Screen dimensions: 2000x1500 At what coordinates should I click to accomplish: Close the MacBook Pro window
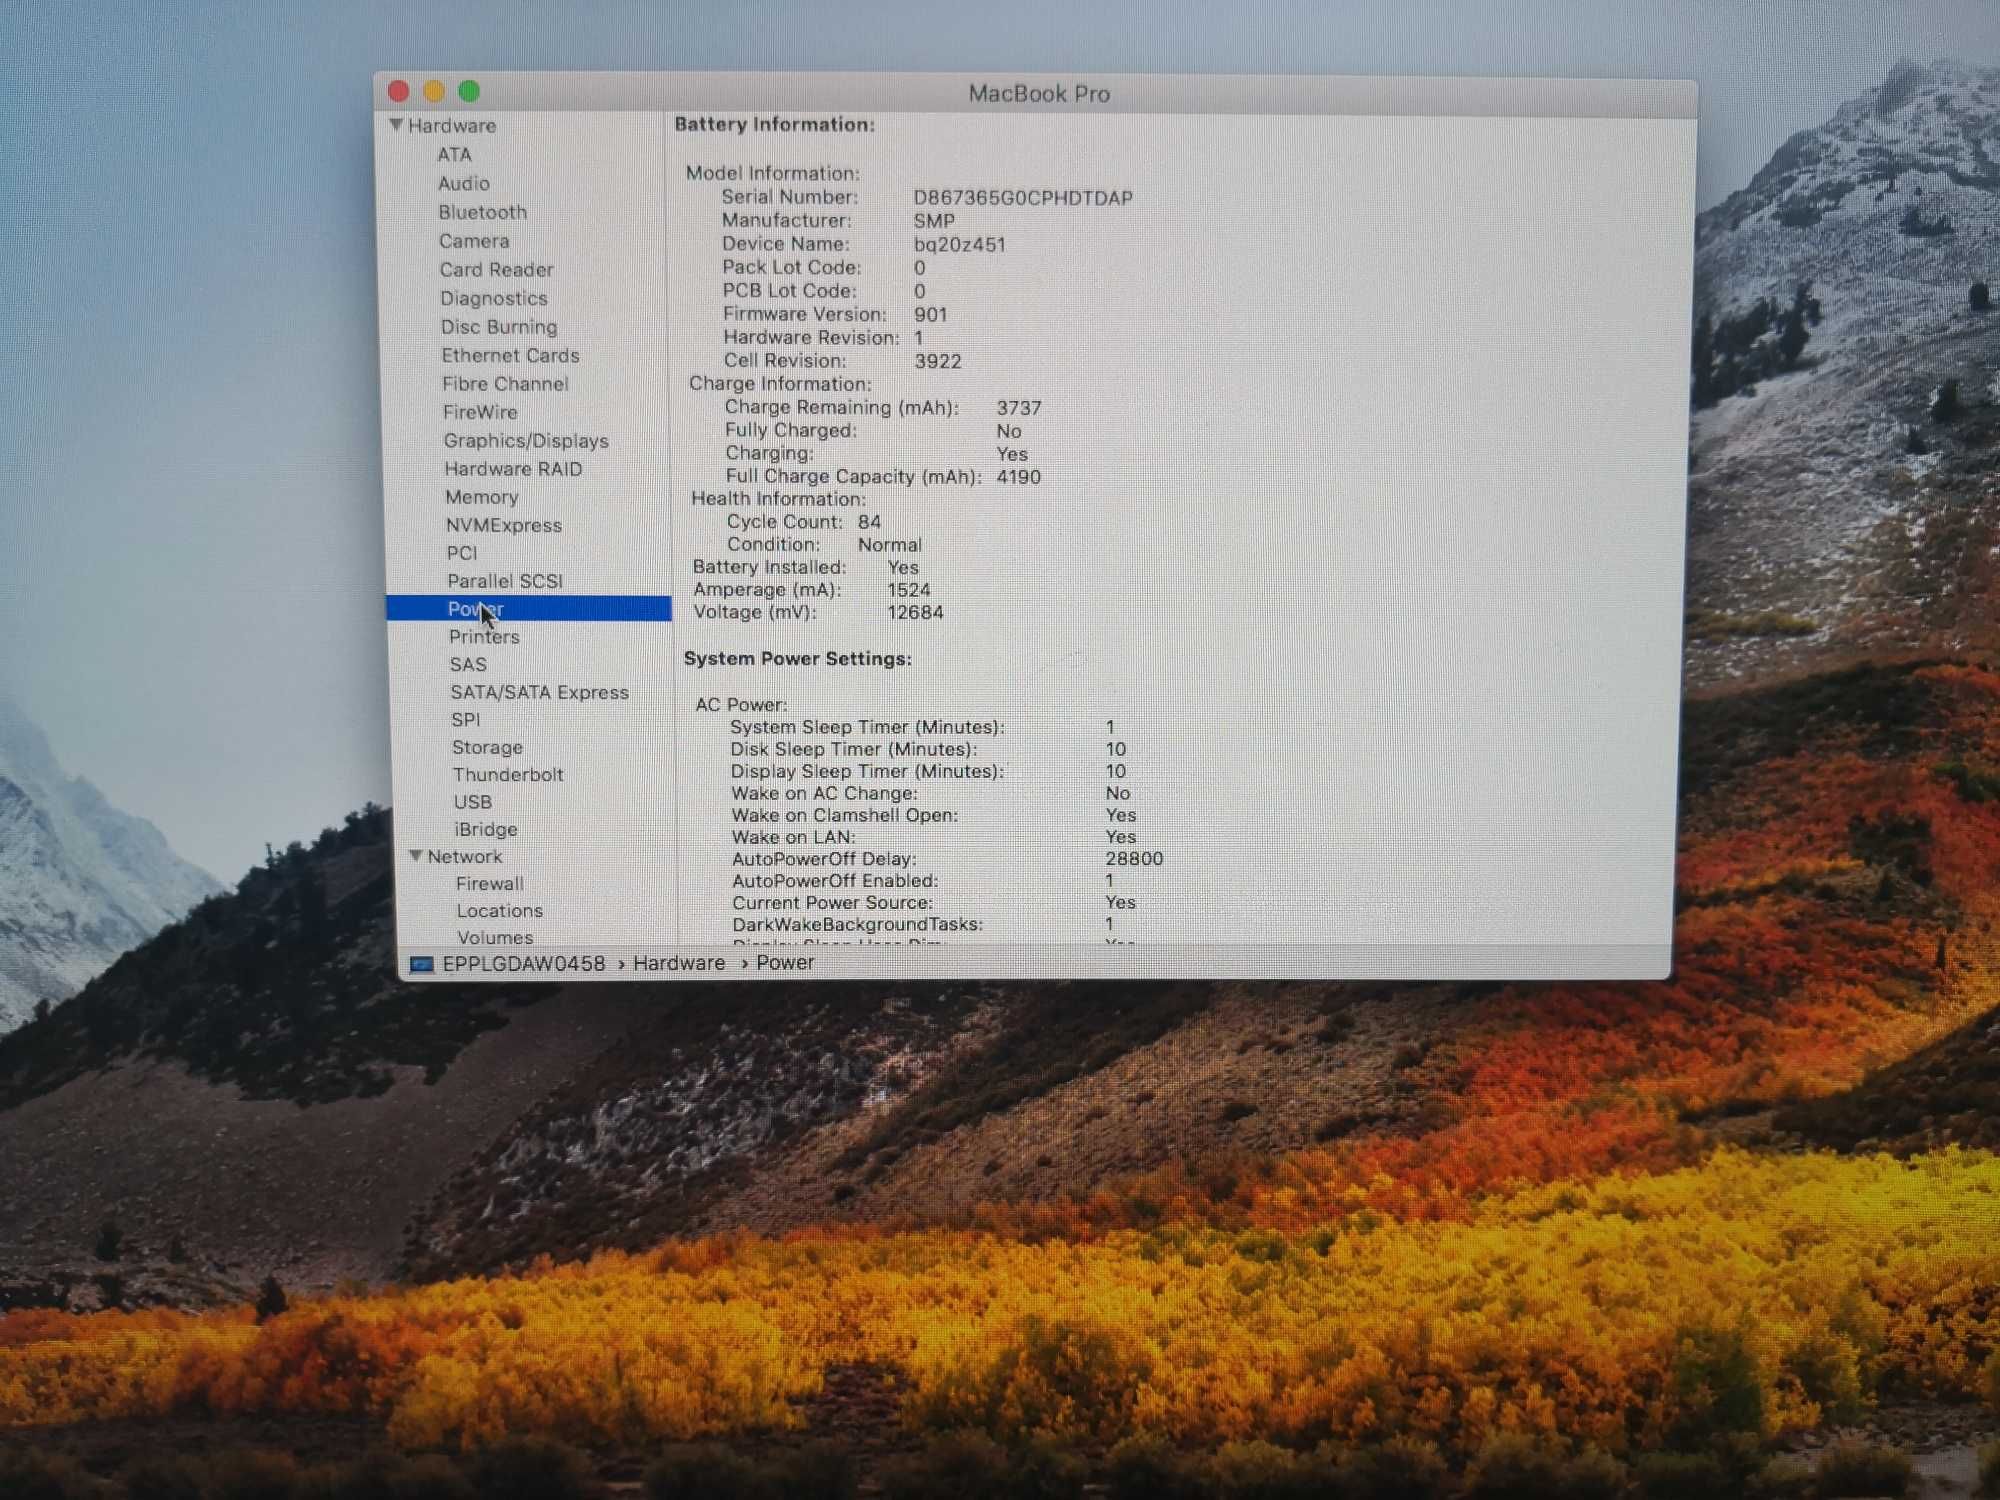(398, 91)
